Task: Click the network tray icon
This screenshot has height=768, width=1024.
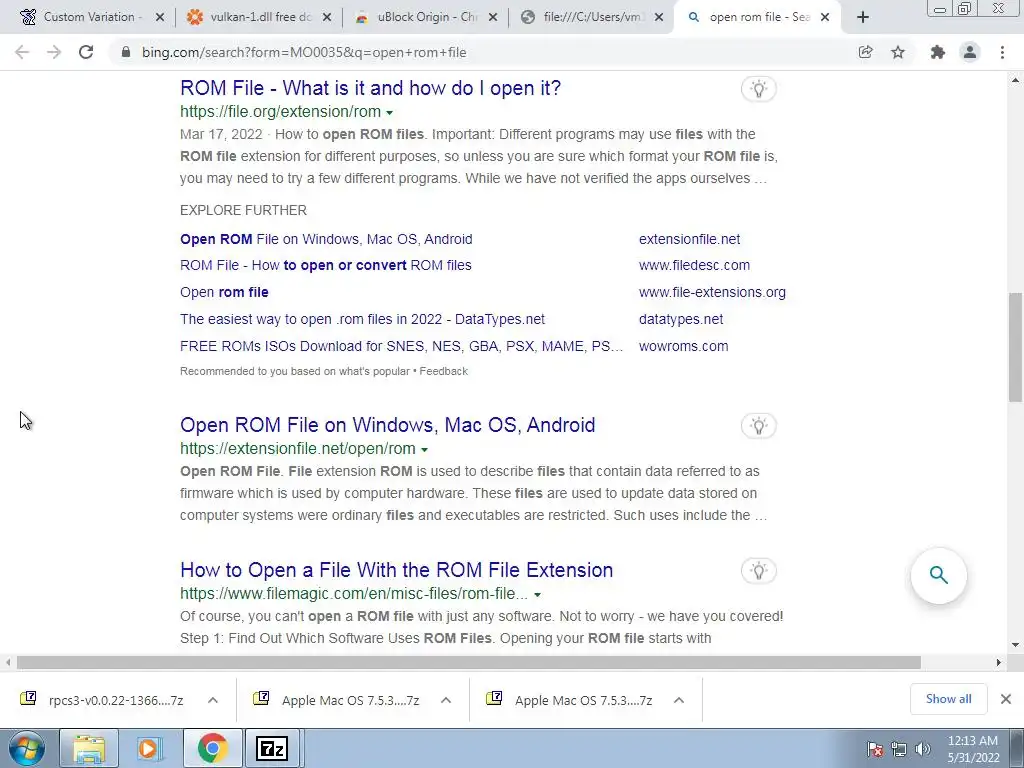Action: pyautogui.click(x=899, y=749)
